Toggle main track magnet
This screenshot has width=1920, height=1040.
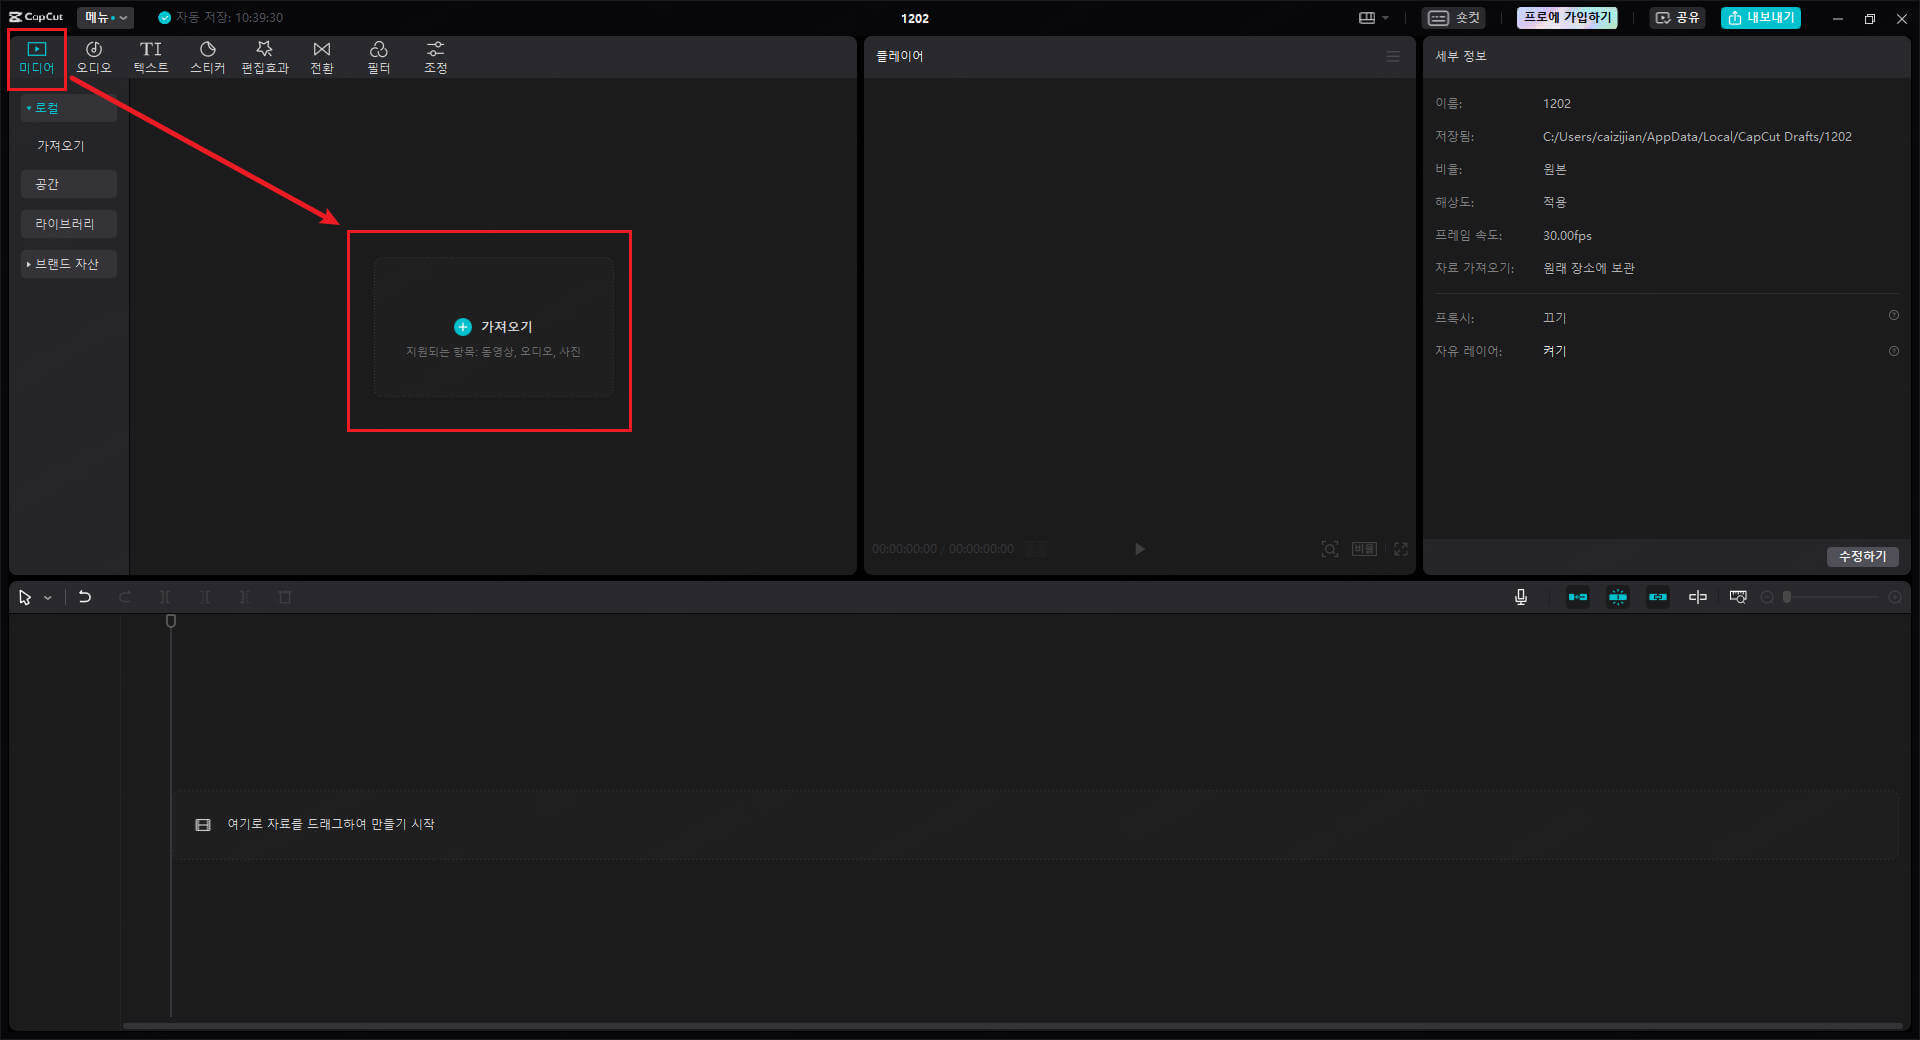1578,597
